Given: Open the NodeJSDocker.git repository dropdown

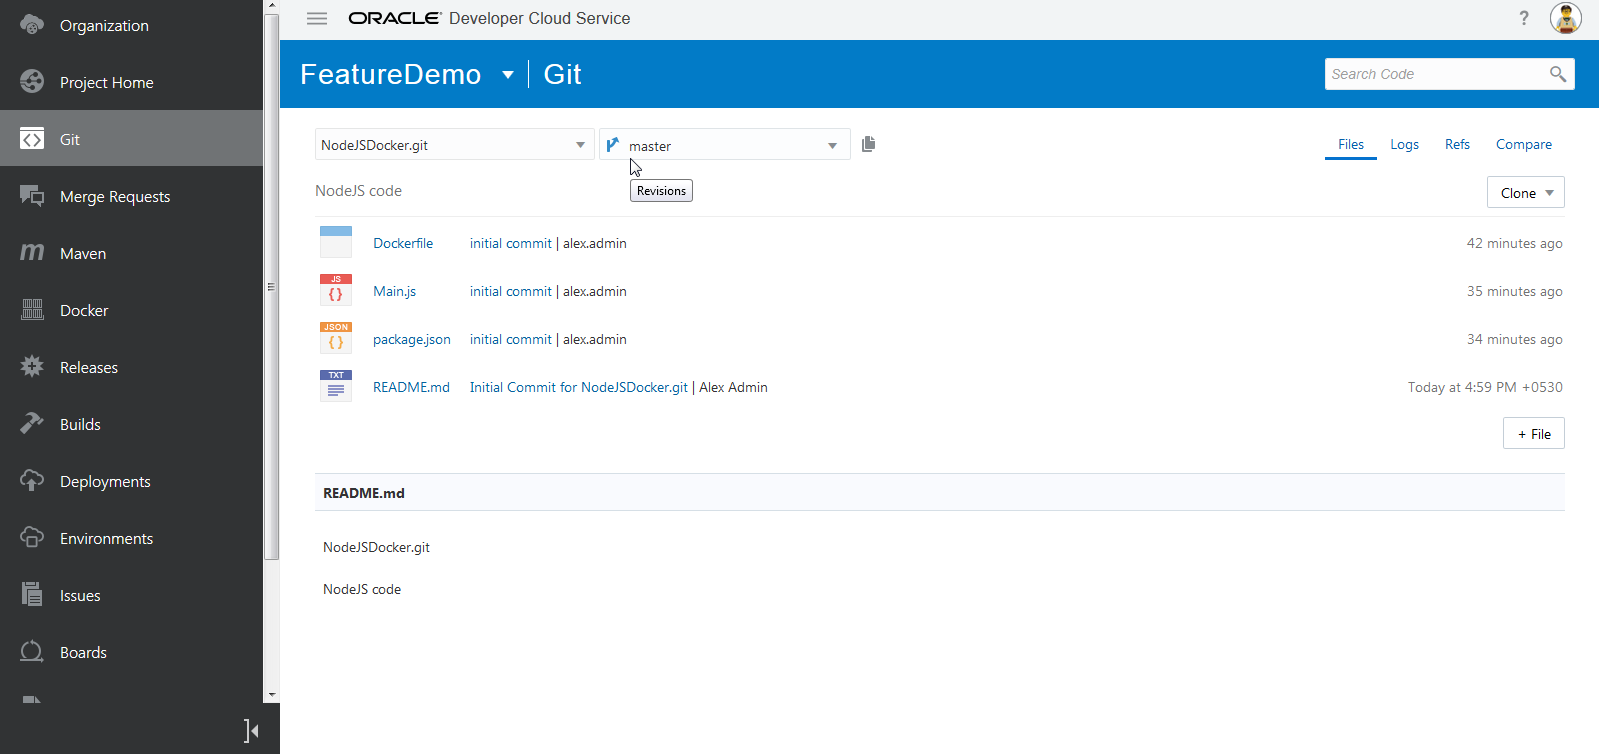Looking at the screenshot, I should 454,145.
